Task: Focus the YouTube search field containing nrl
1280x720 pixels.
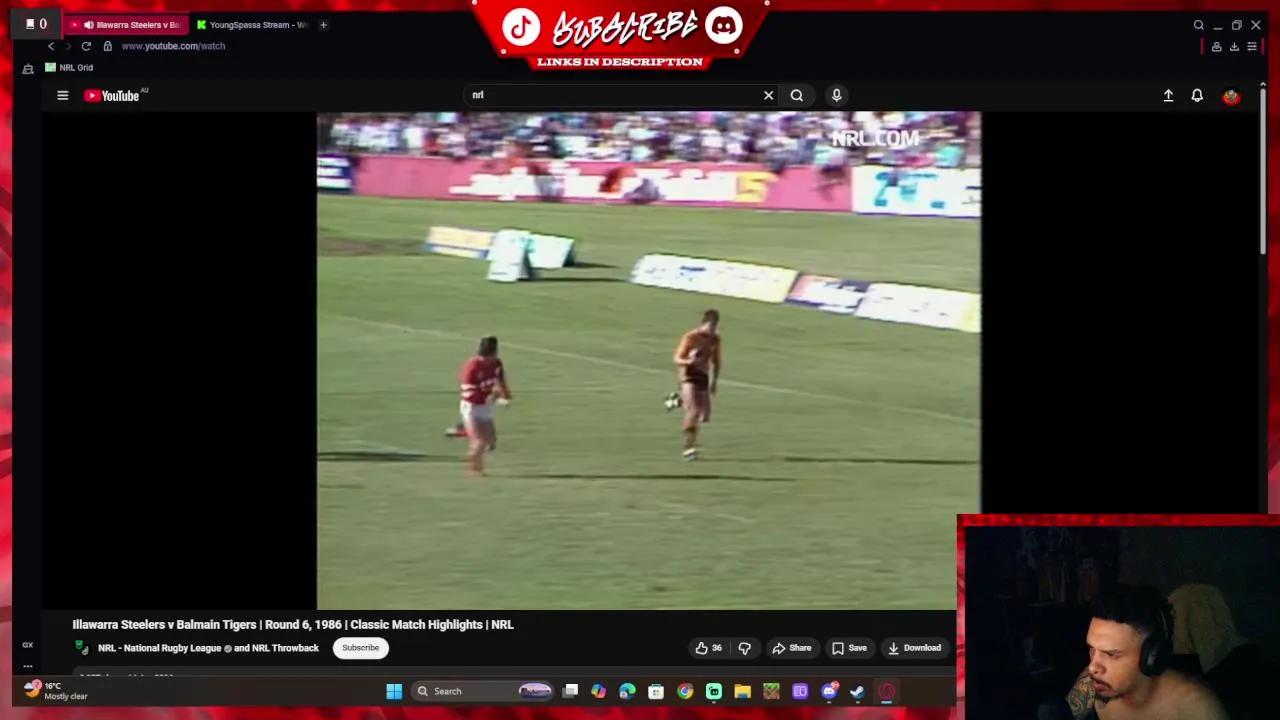Action: coord(612,95)
